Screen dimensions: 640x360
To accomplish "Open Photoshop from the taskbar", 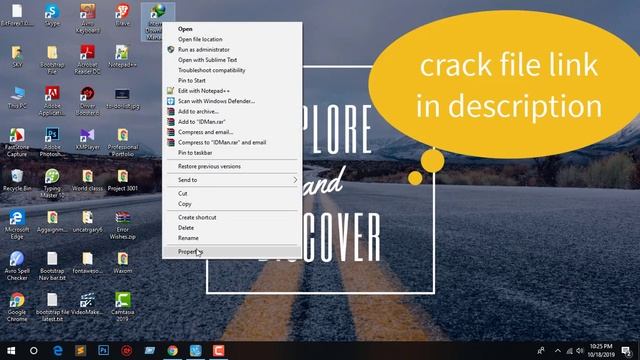I will pos(103,351).
